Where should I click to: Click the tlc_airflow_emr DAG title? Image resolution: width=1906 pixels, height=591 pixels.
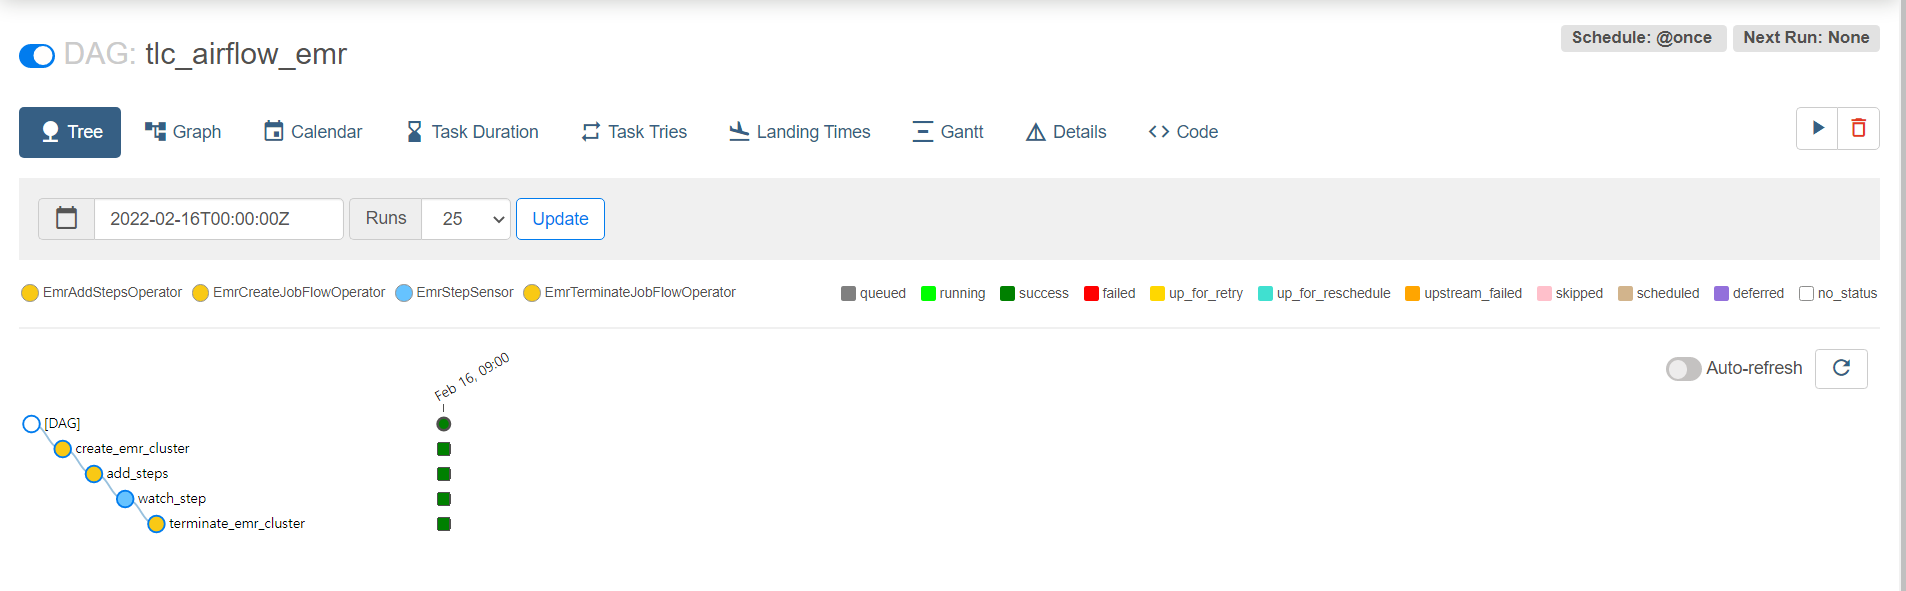(x=246, y=54)
